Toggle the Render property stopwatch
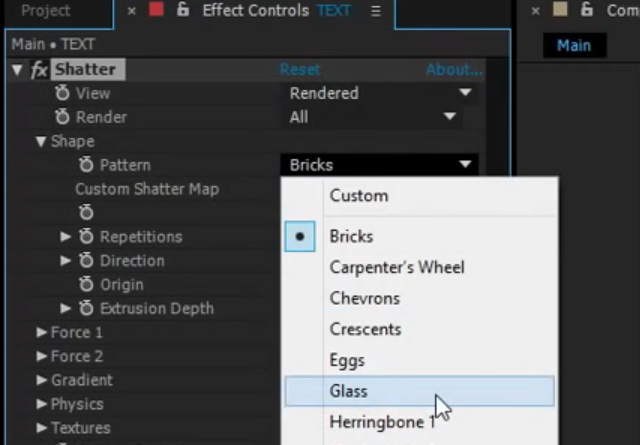Viewport: 640px width, 445px height. point(62,117)
